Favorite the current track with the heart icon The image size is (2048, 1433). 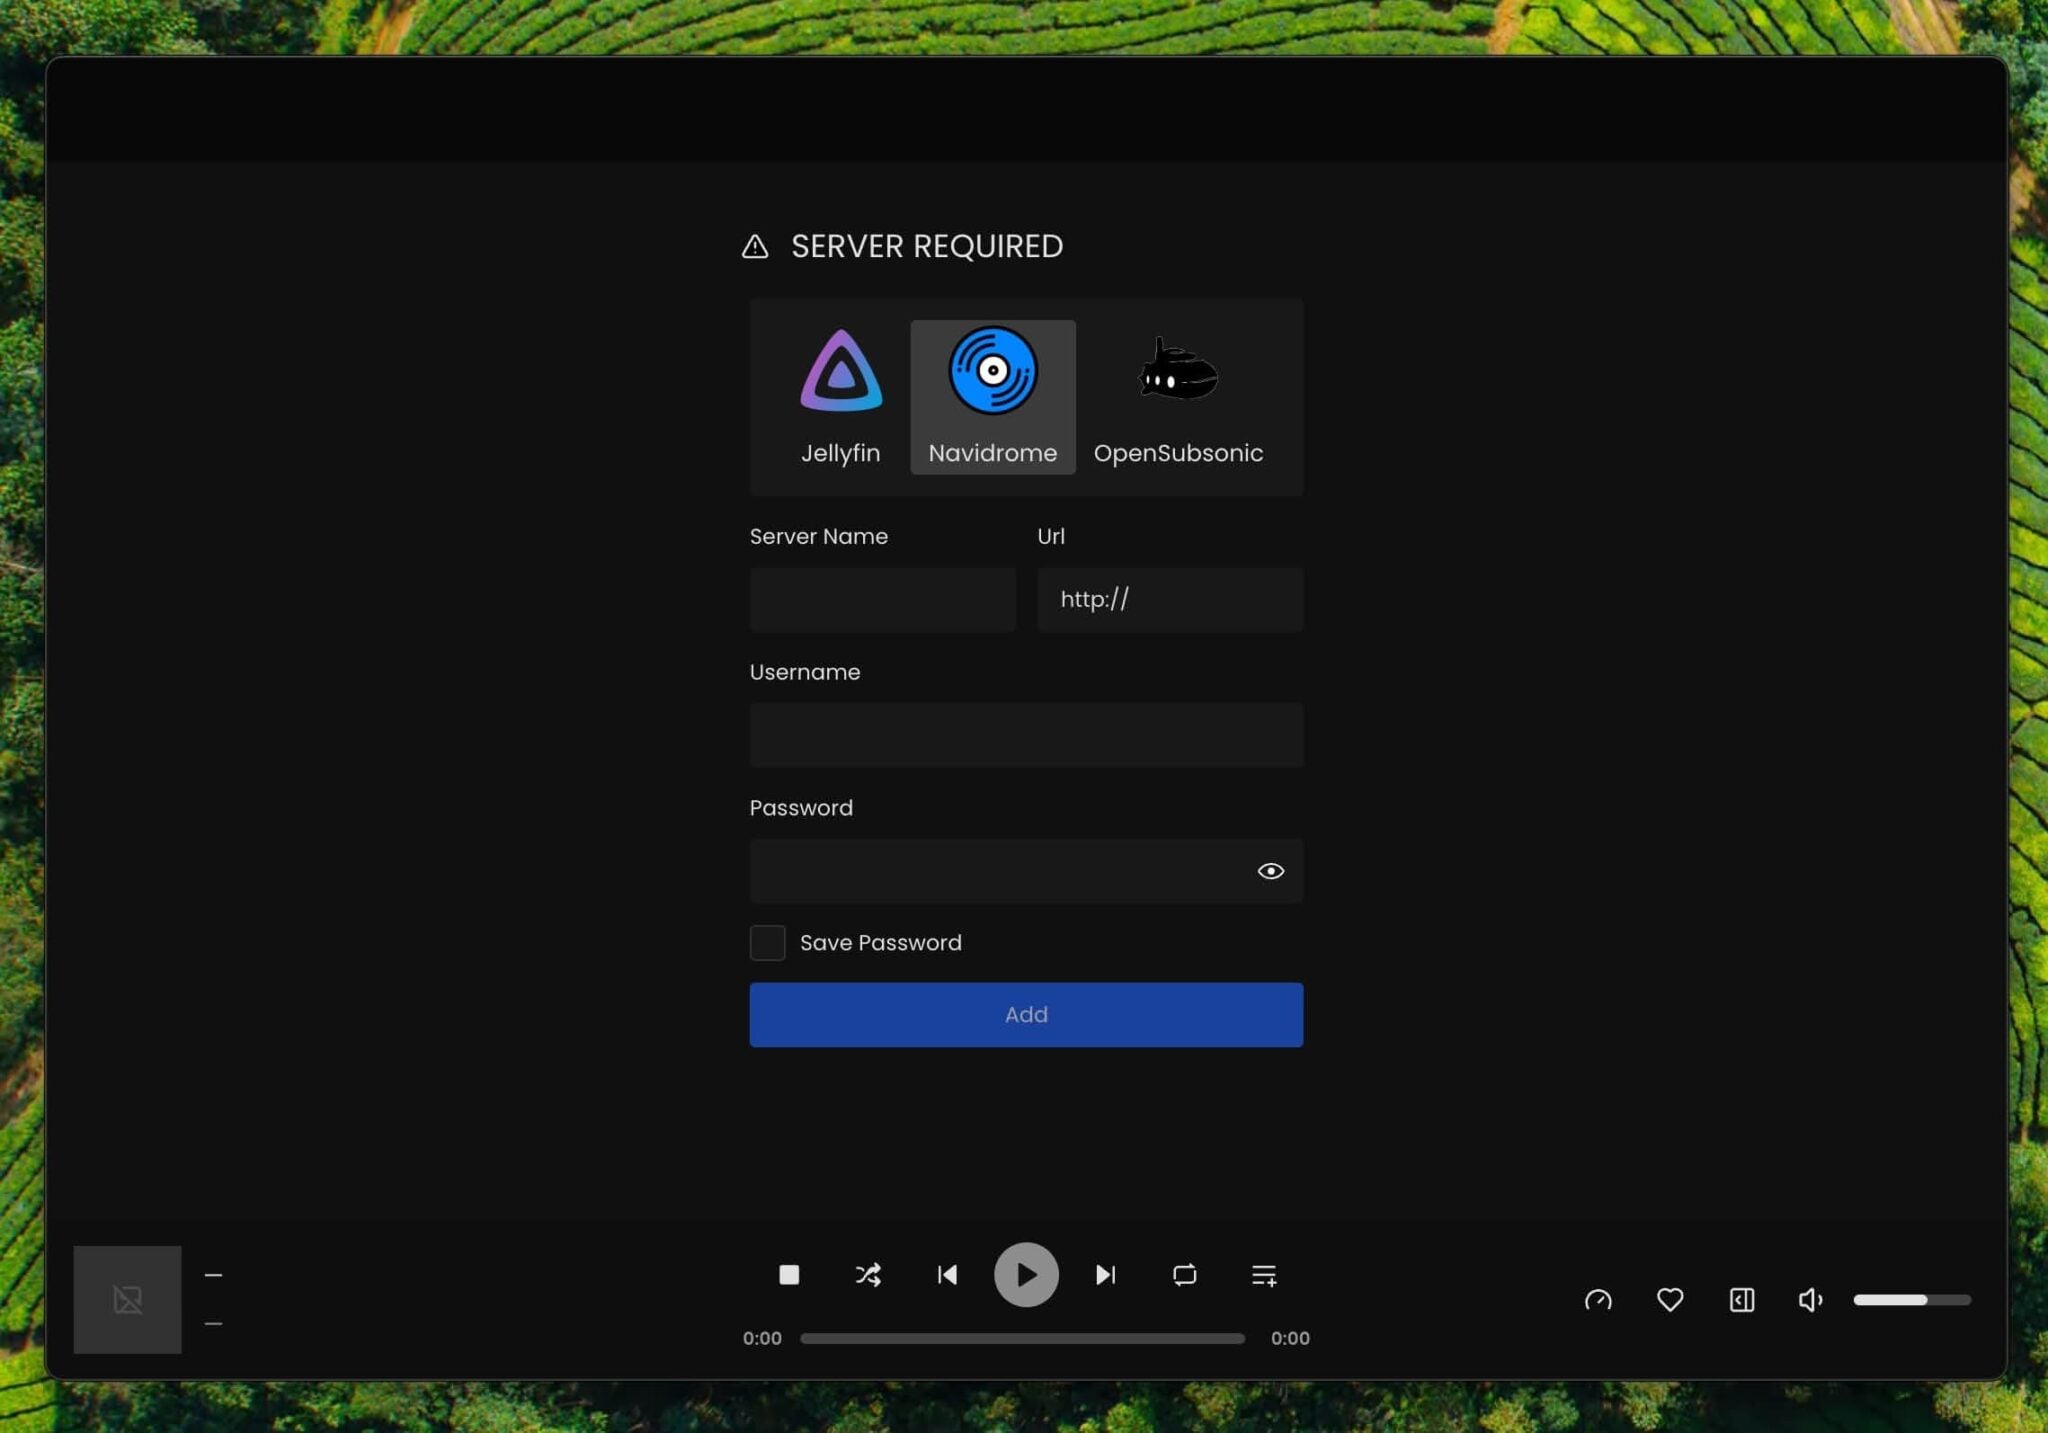(1669, 1299)
